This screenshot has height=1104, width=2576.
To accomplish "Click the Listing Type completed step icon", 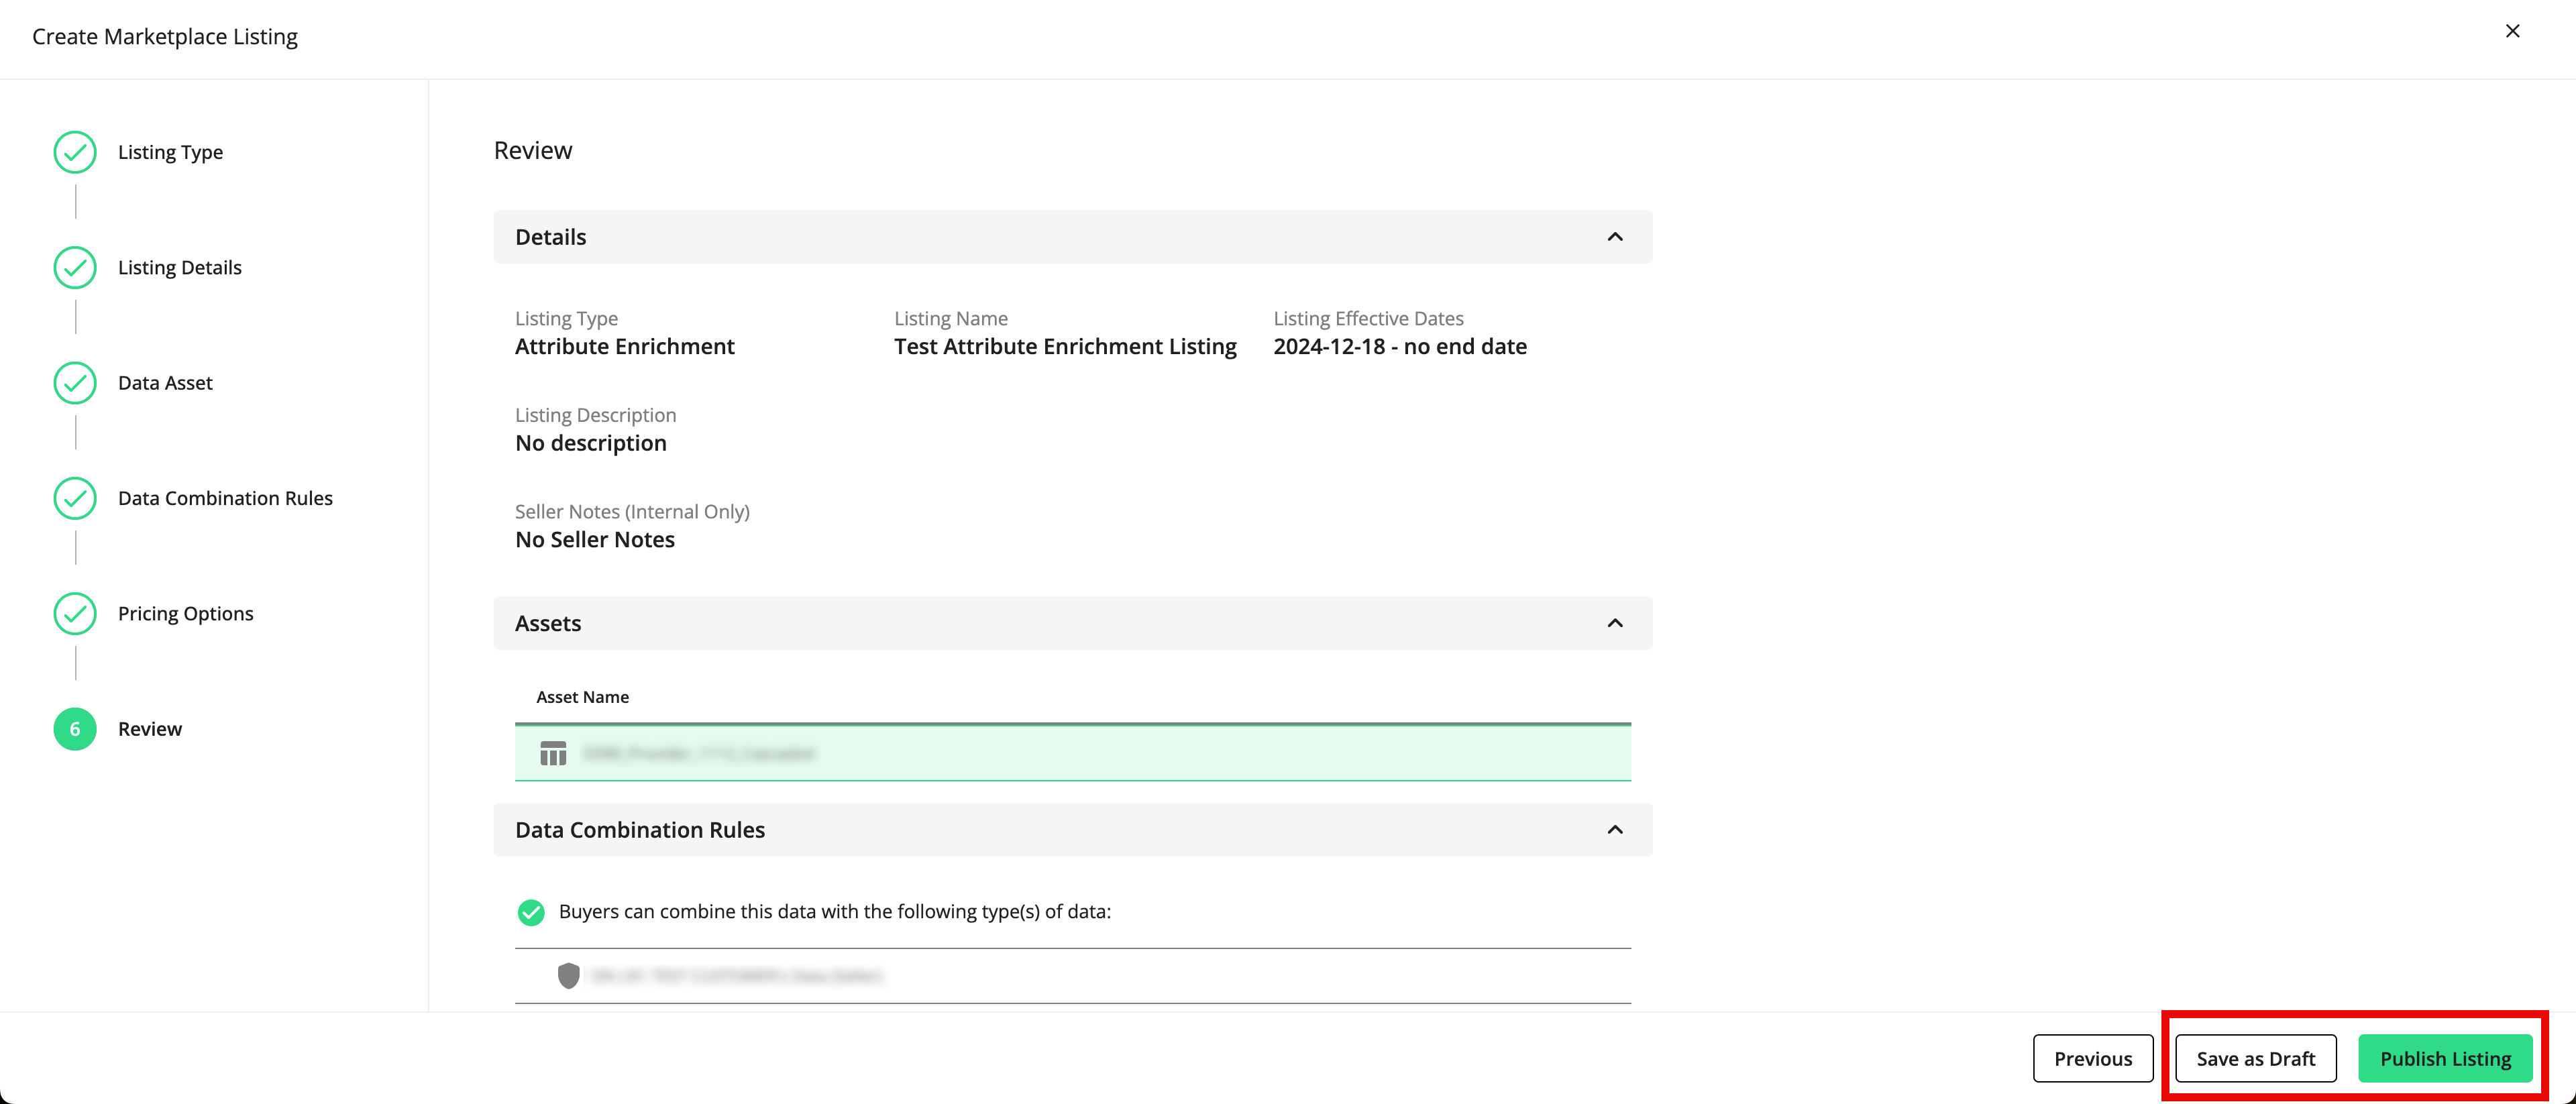I will [74, 151].
